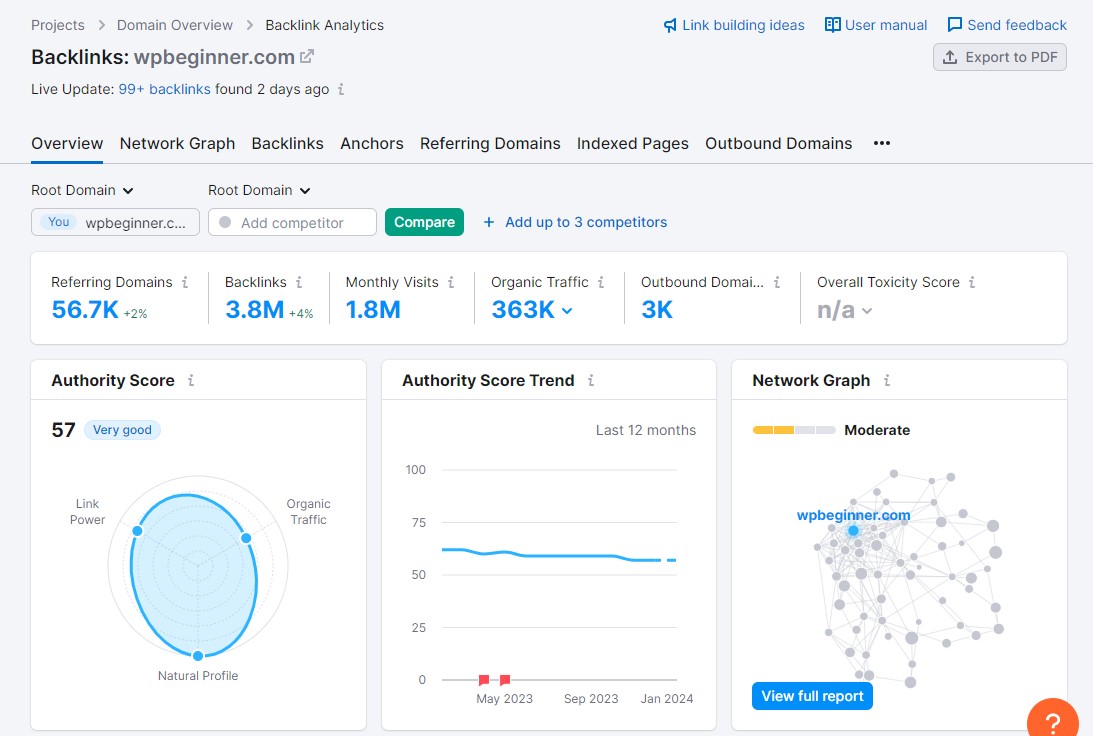Image resolution: width=1093 pixels, height=736 pixels.
Task: Click the Add competitor input field
Action: click(292, 222)
